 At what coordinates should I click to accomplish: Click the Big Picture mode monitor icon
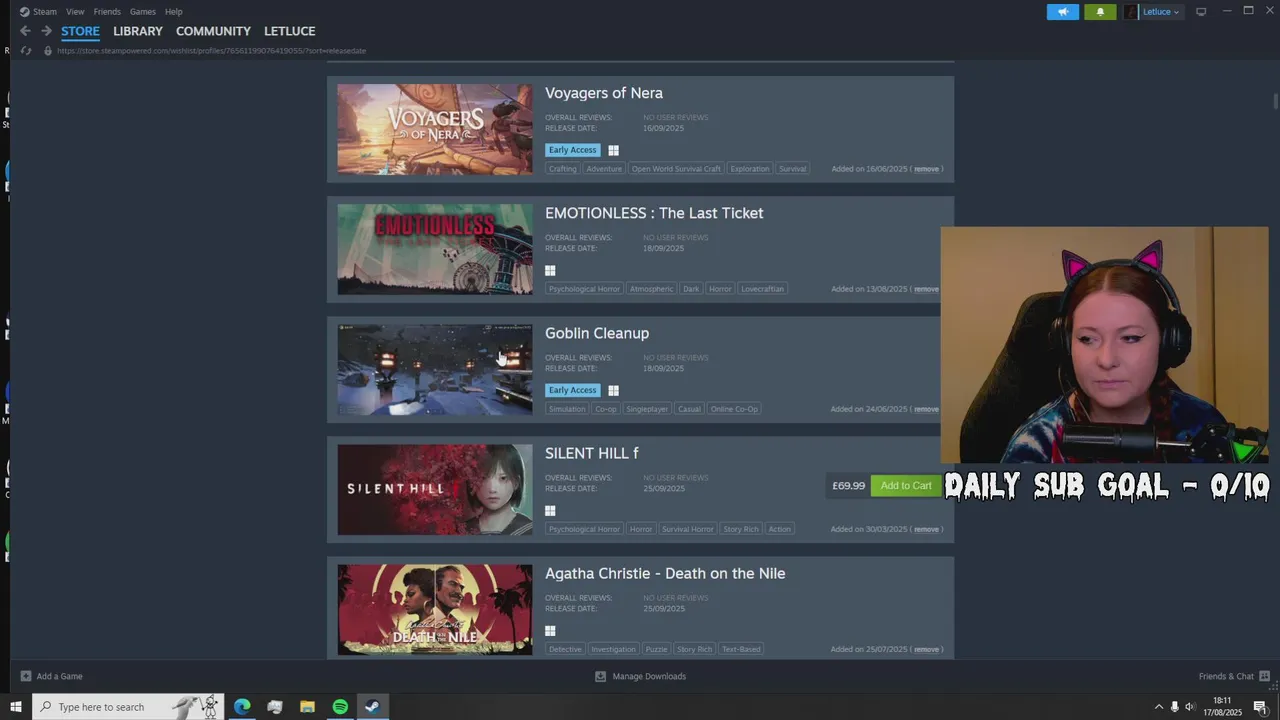click(x=1201, y=12)
